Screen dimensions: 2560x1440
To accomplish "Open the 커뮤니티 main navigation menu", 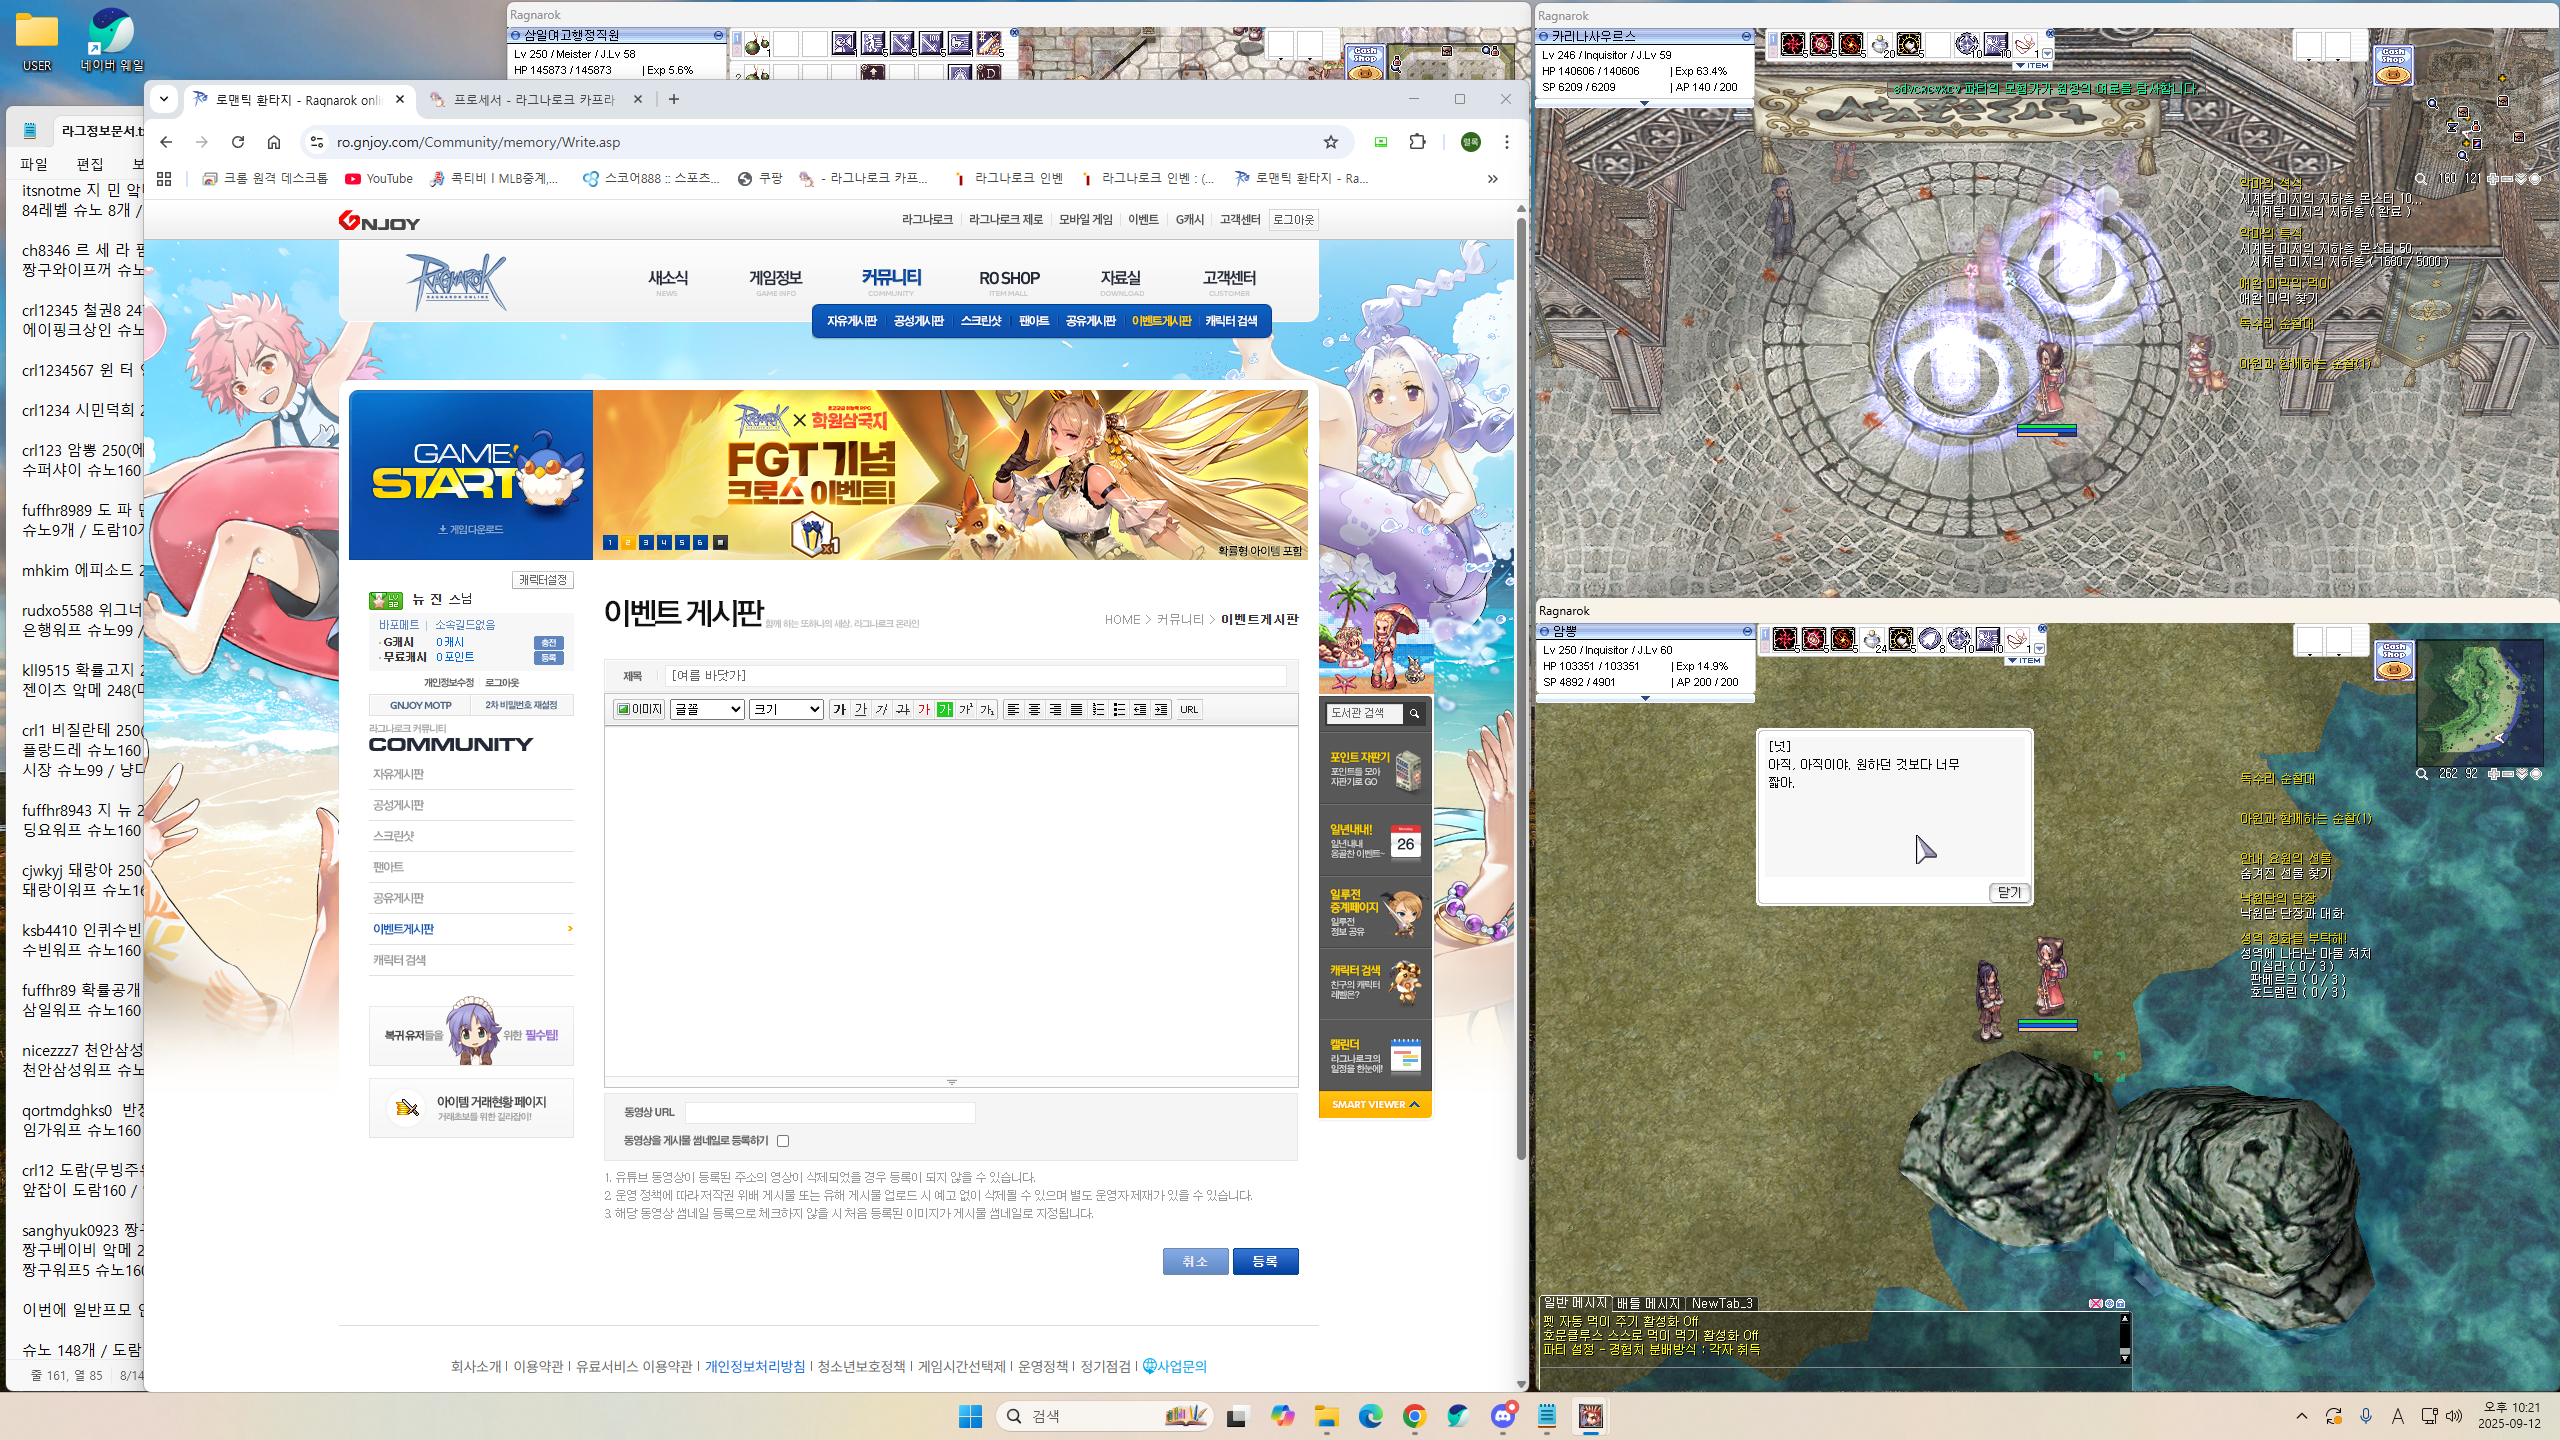I will pyautogui.click(x=891, y=279).
